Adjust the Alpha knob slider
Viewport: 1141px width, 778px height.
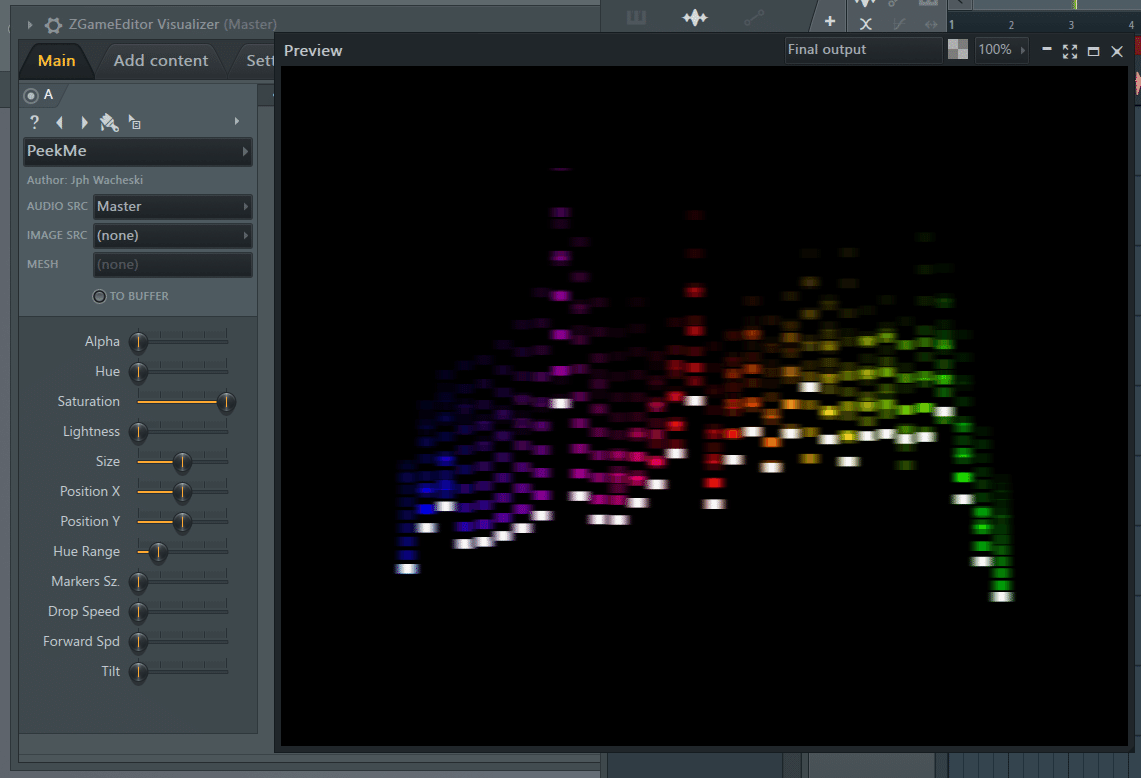(x=138, y=342)
